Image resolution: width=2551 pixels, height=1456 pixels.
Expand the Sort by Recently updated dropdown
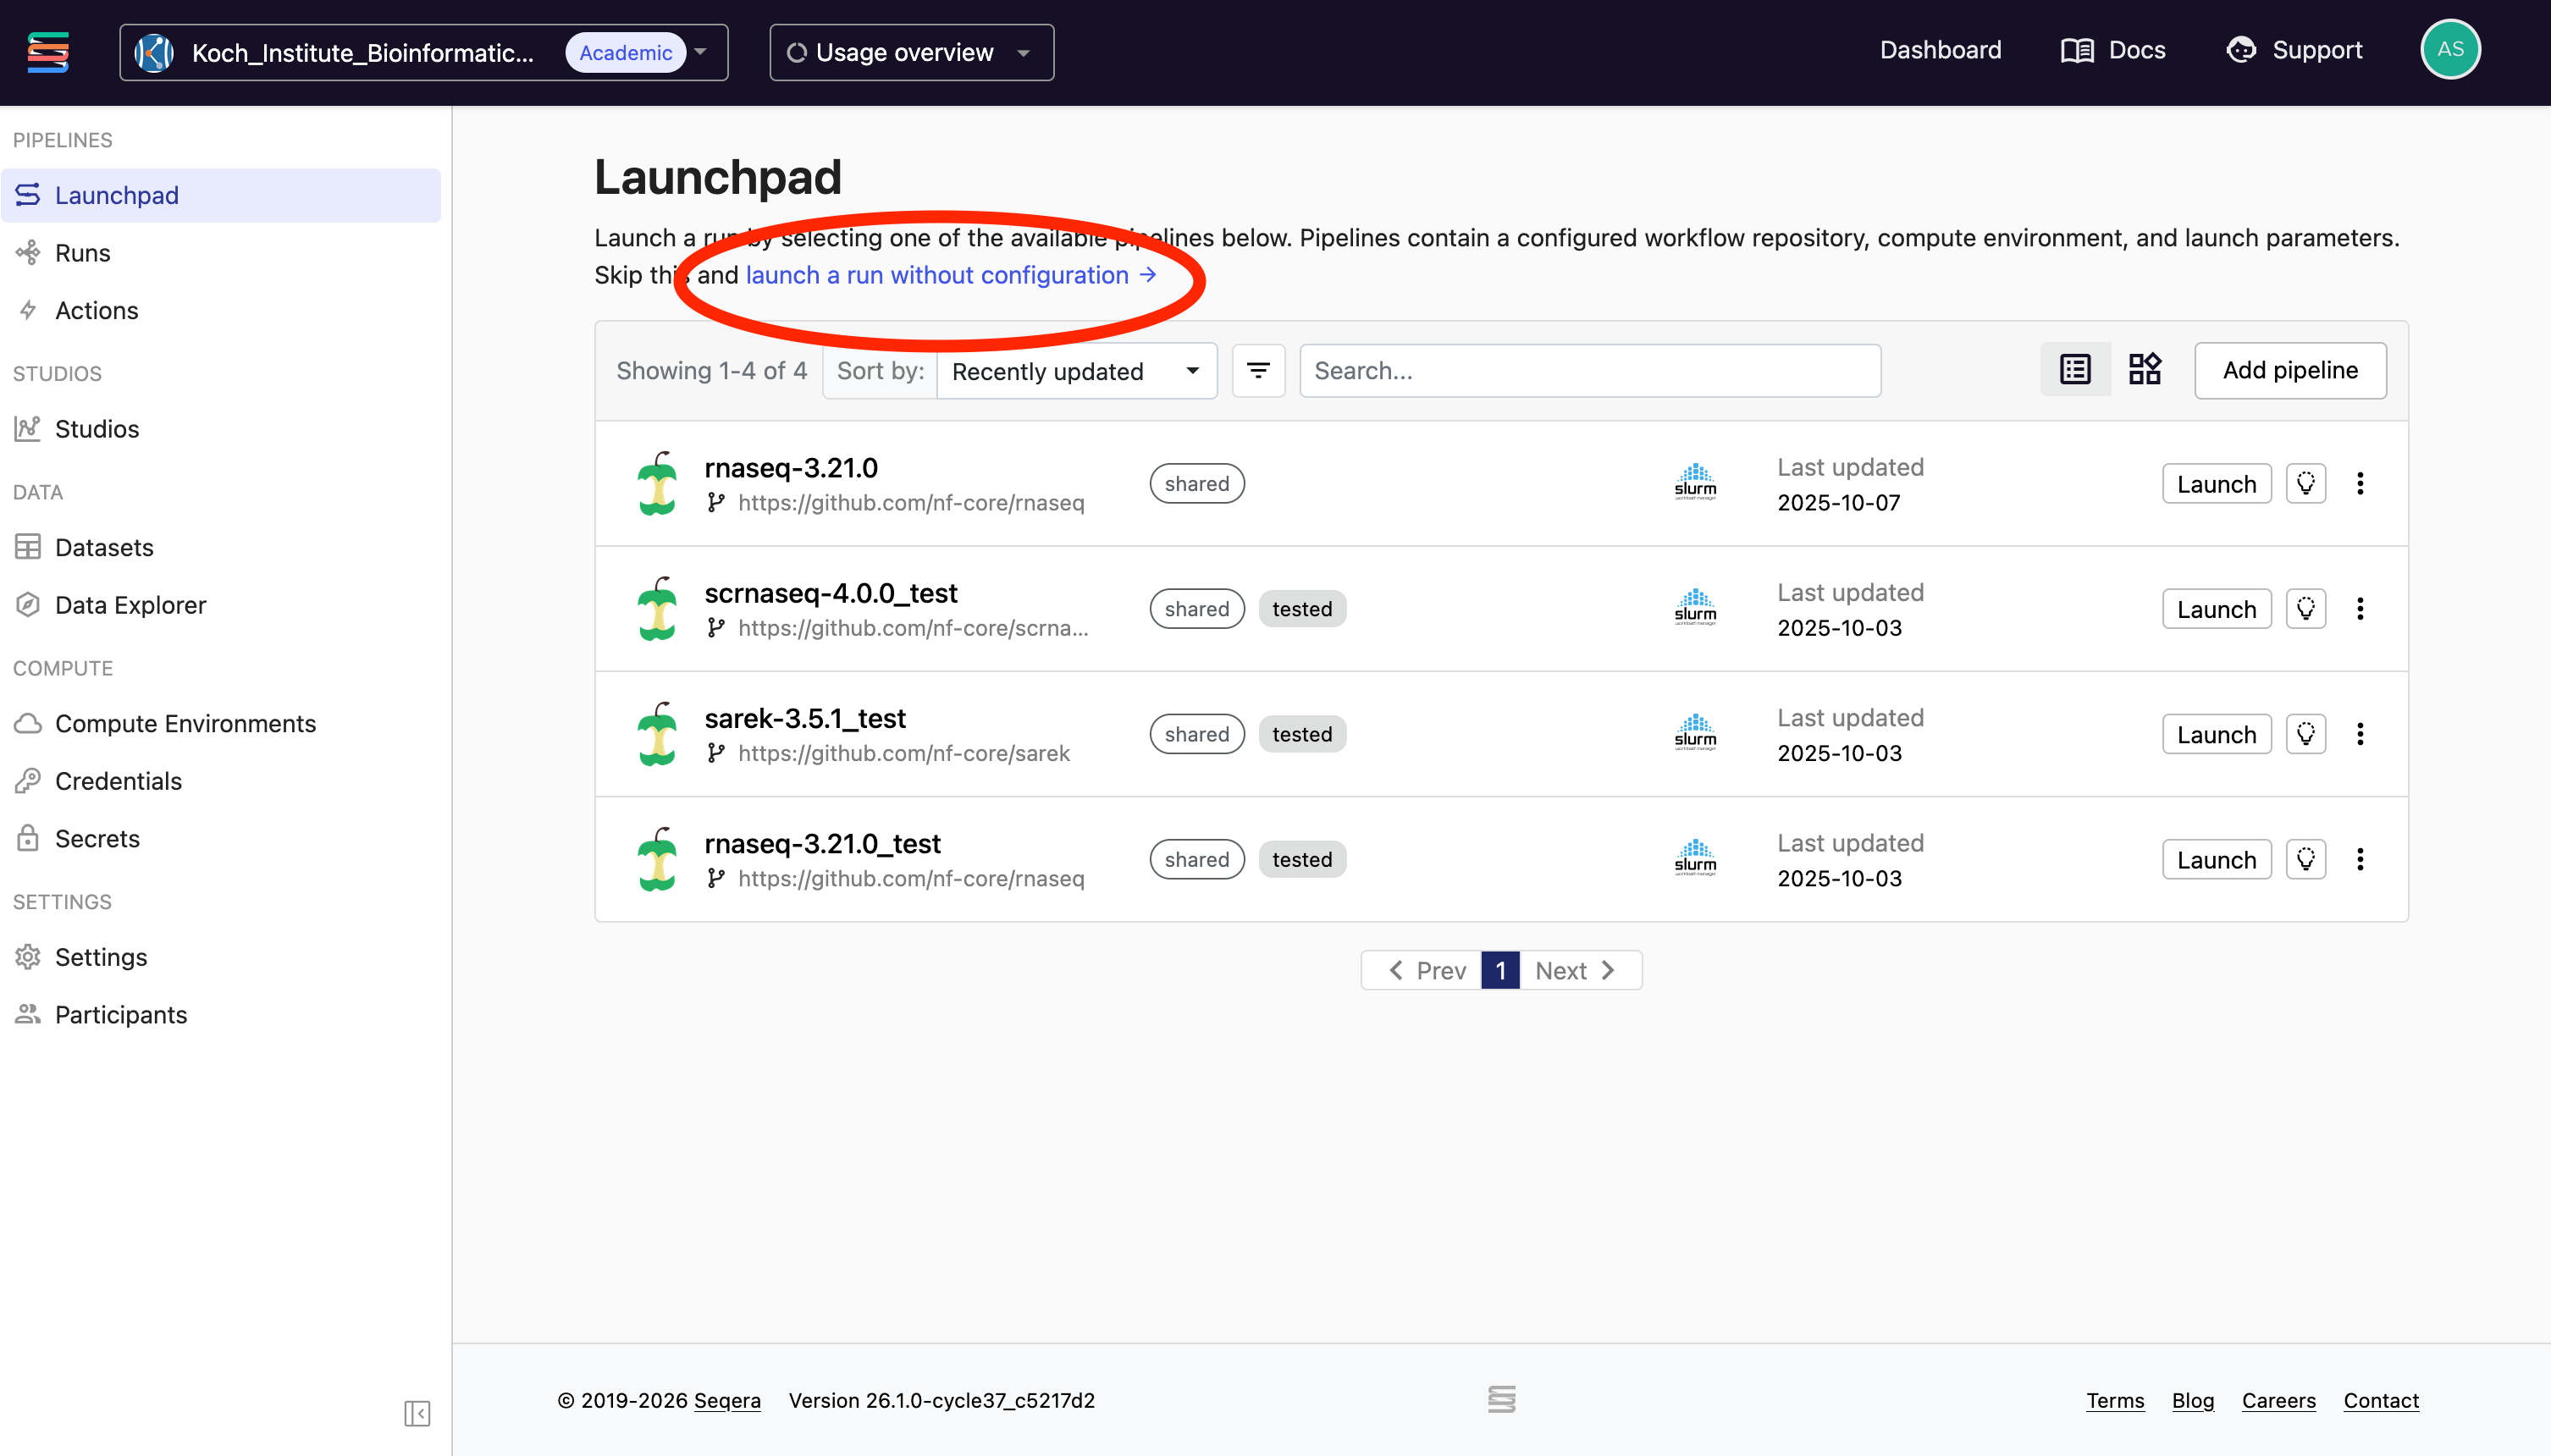point(1076,371)
